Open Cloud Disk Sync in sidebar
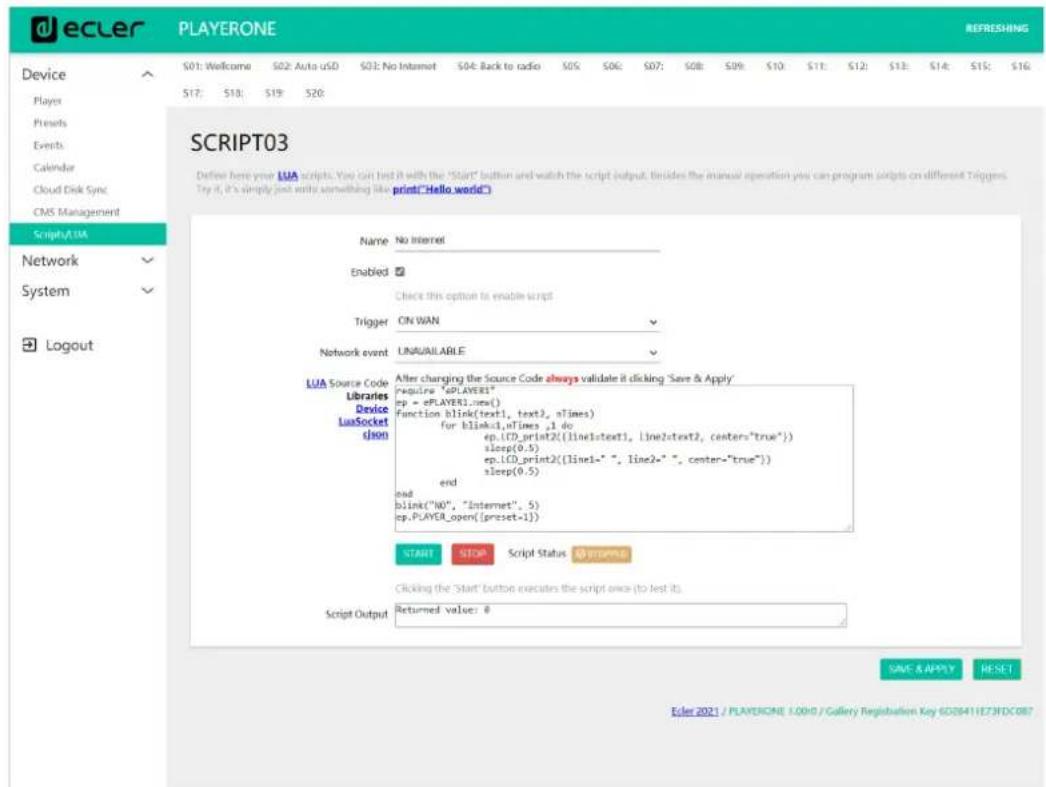1046x787 pixels. coord(70,189)
